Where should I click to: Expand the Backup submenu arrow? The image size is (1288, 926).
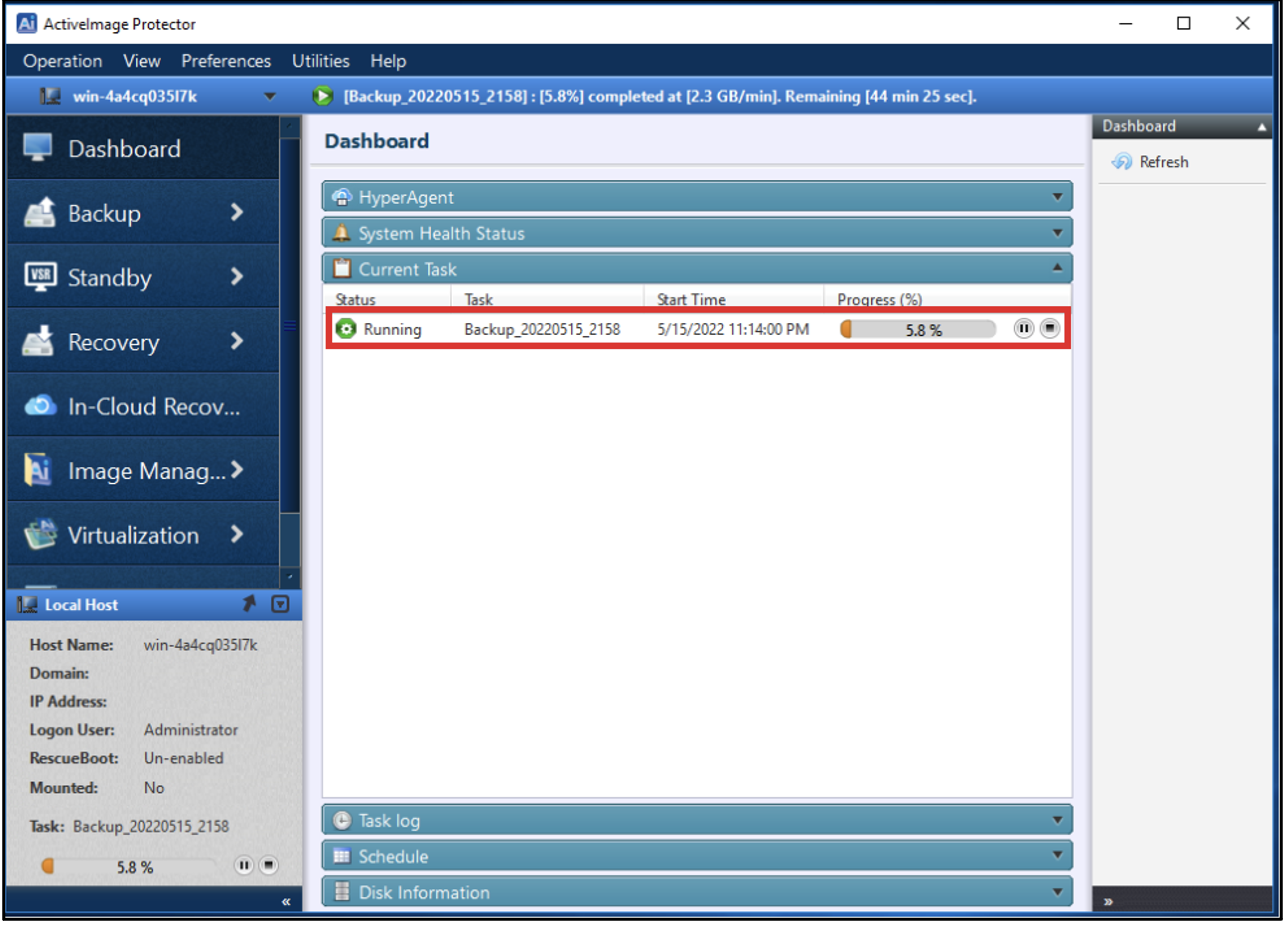[237, 212]
